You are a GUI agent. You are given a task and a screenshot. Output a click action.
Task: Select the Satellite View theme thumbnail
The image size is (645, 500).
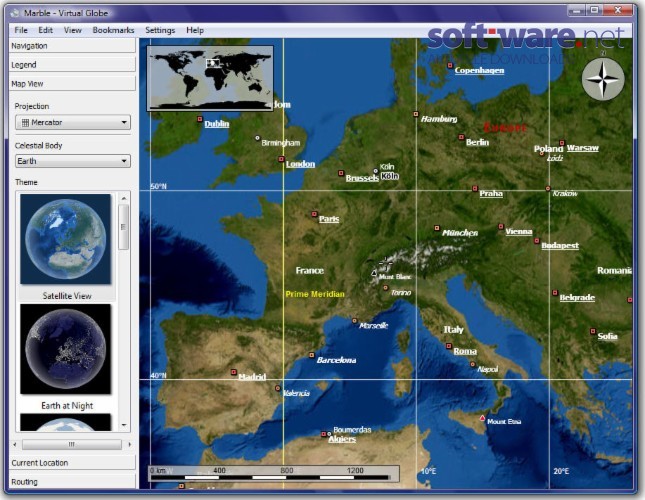[66, 239]
